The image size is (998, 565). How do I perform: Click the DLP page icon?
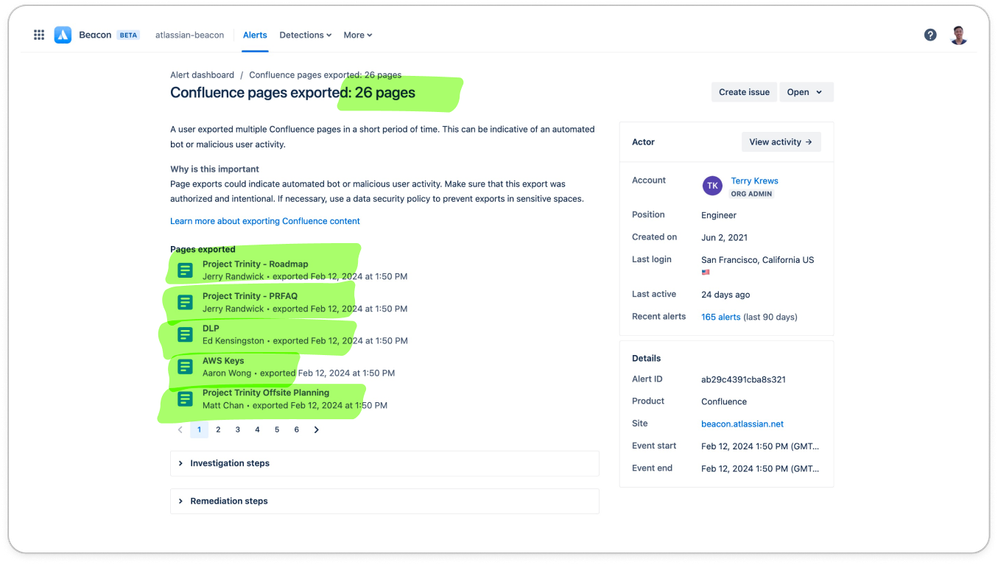tap(185, 335)
